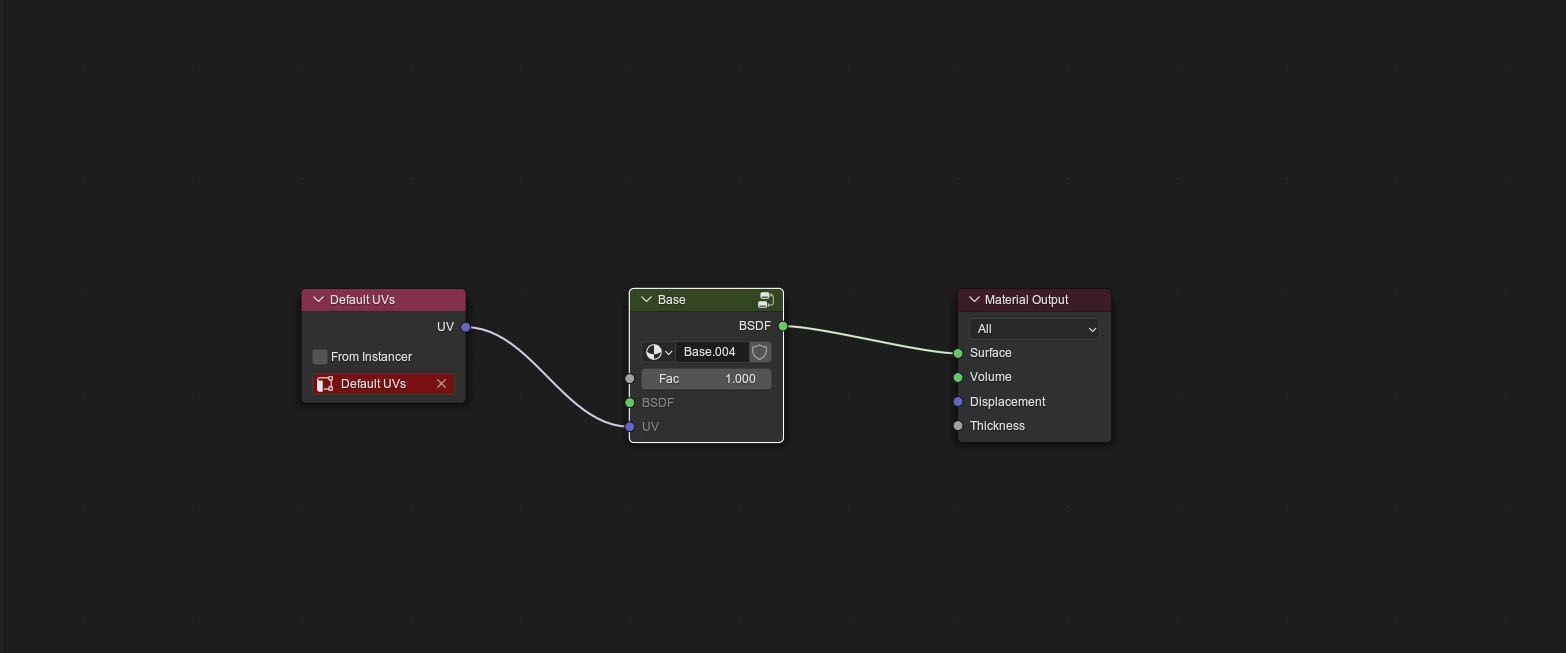Open the All target dropdown
Viewport: 1566px width, 653px height.
[1034, 329]
